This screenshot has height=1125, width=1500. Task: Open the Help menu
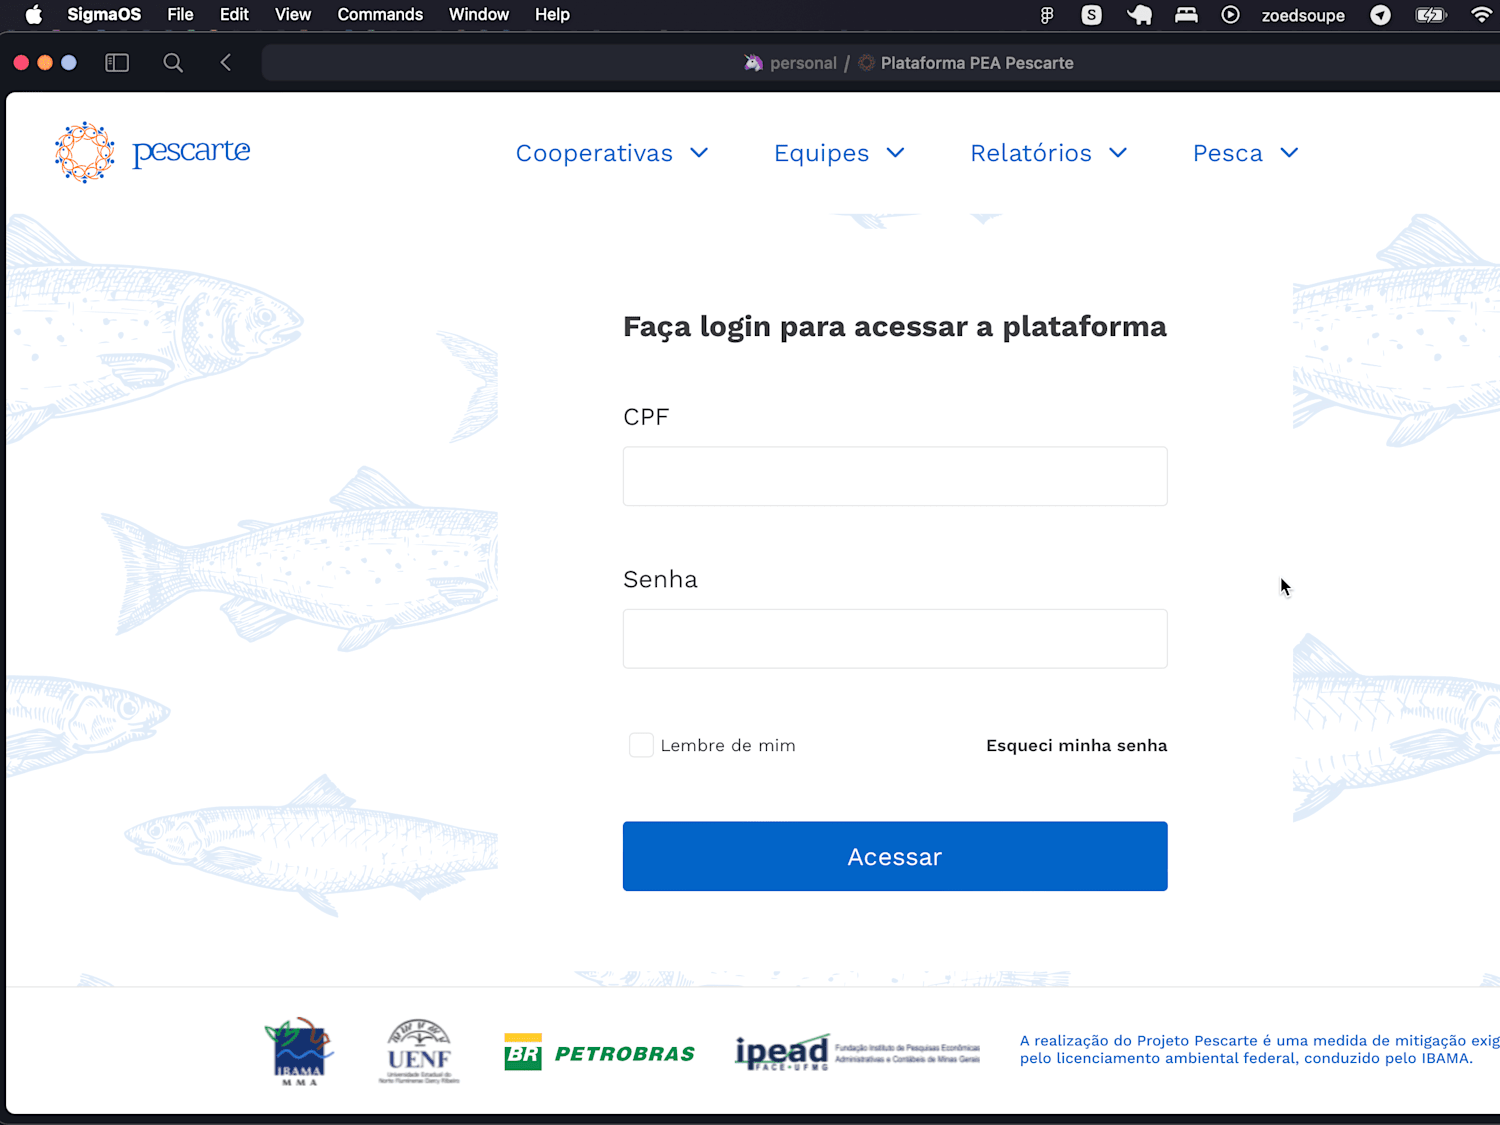pos(552,15)
